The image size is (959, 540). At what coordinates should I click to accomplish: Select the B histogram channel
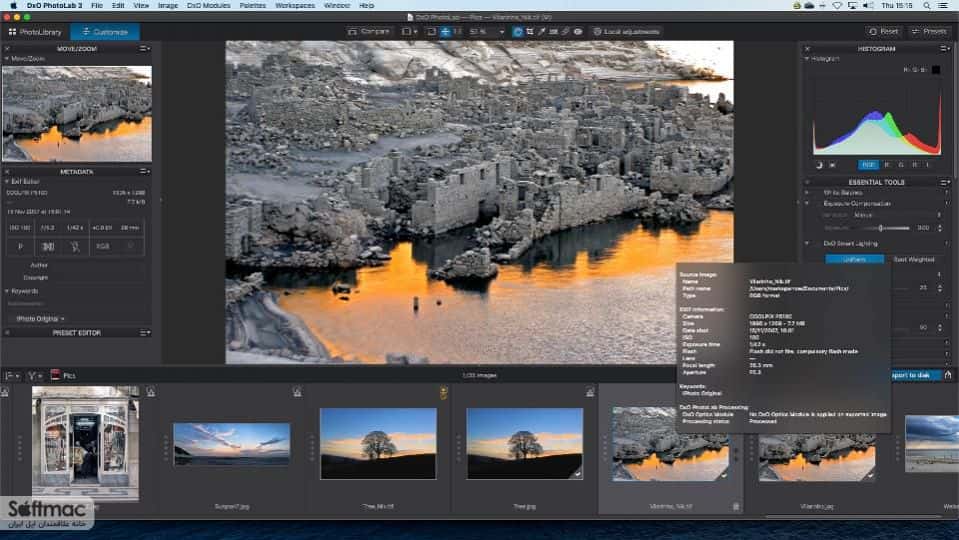click(915, 165)
